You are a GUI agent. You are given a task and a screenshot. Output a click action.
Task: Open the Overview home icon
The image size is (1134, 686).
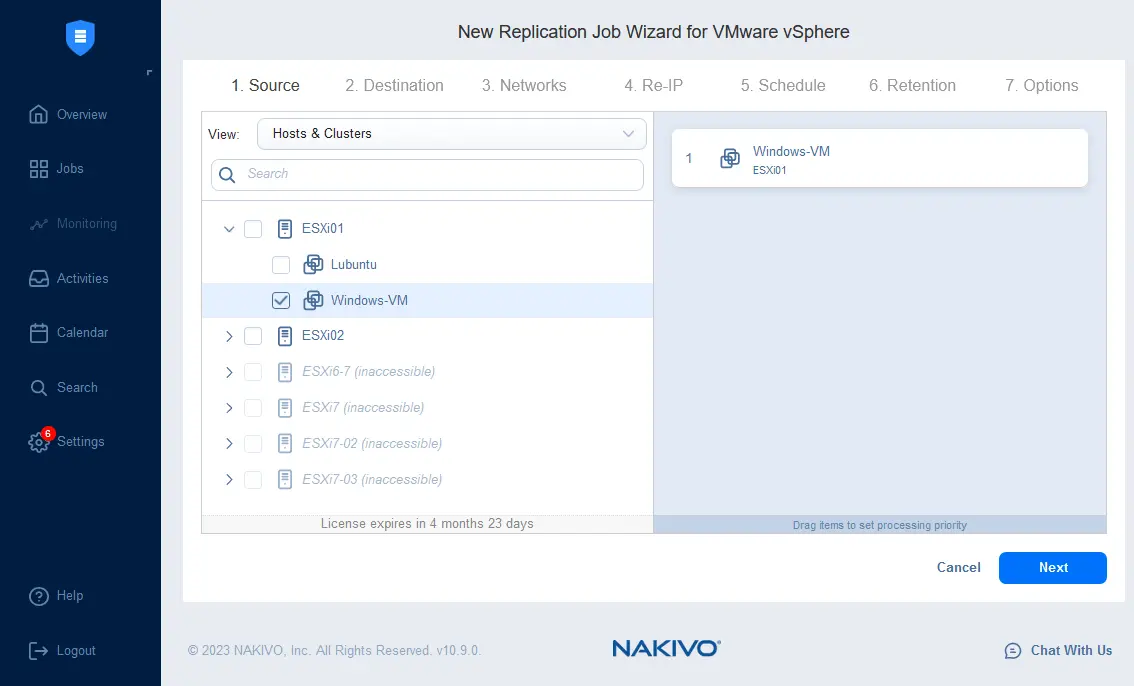click(x=38, y=114)
